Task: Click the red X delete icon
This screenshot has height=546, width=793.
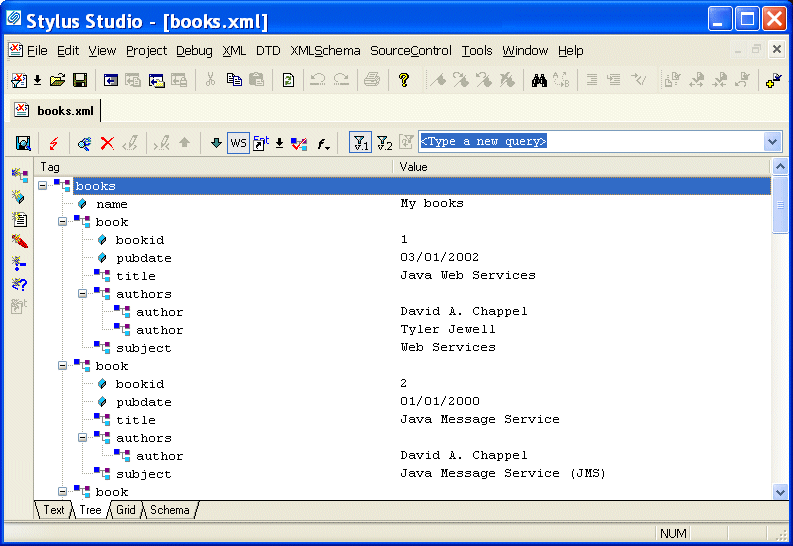Action: [107, 143]
